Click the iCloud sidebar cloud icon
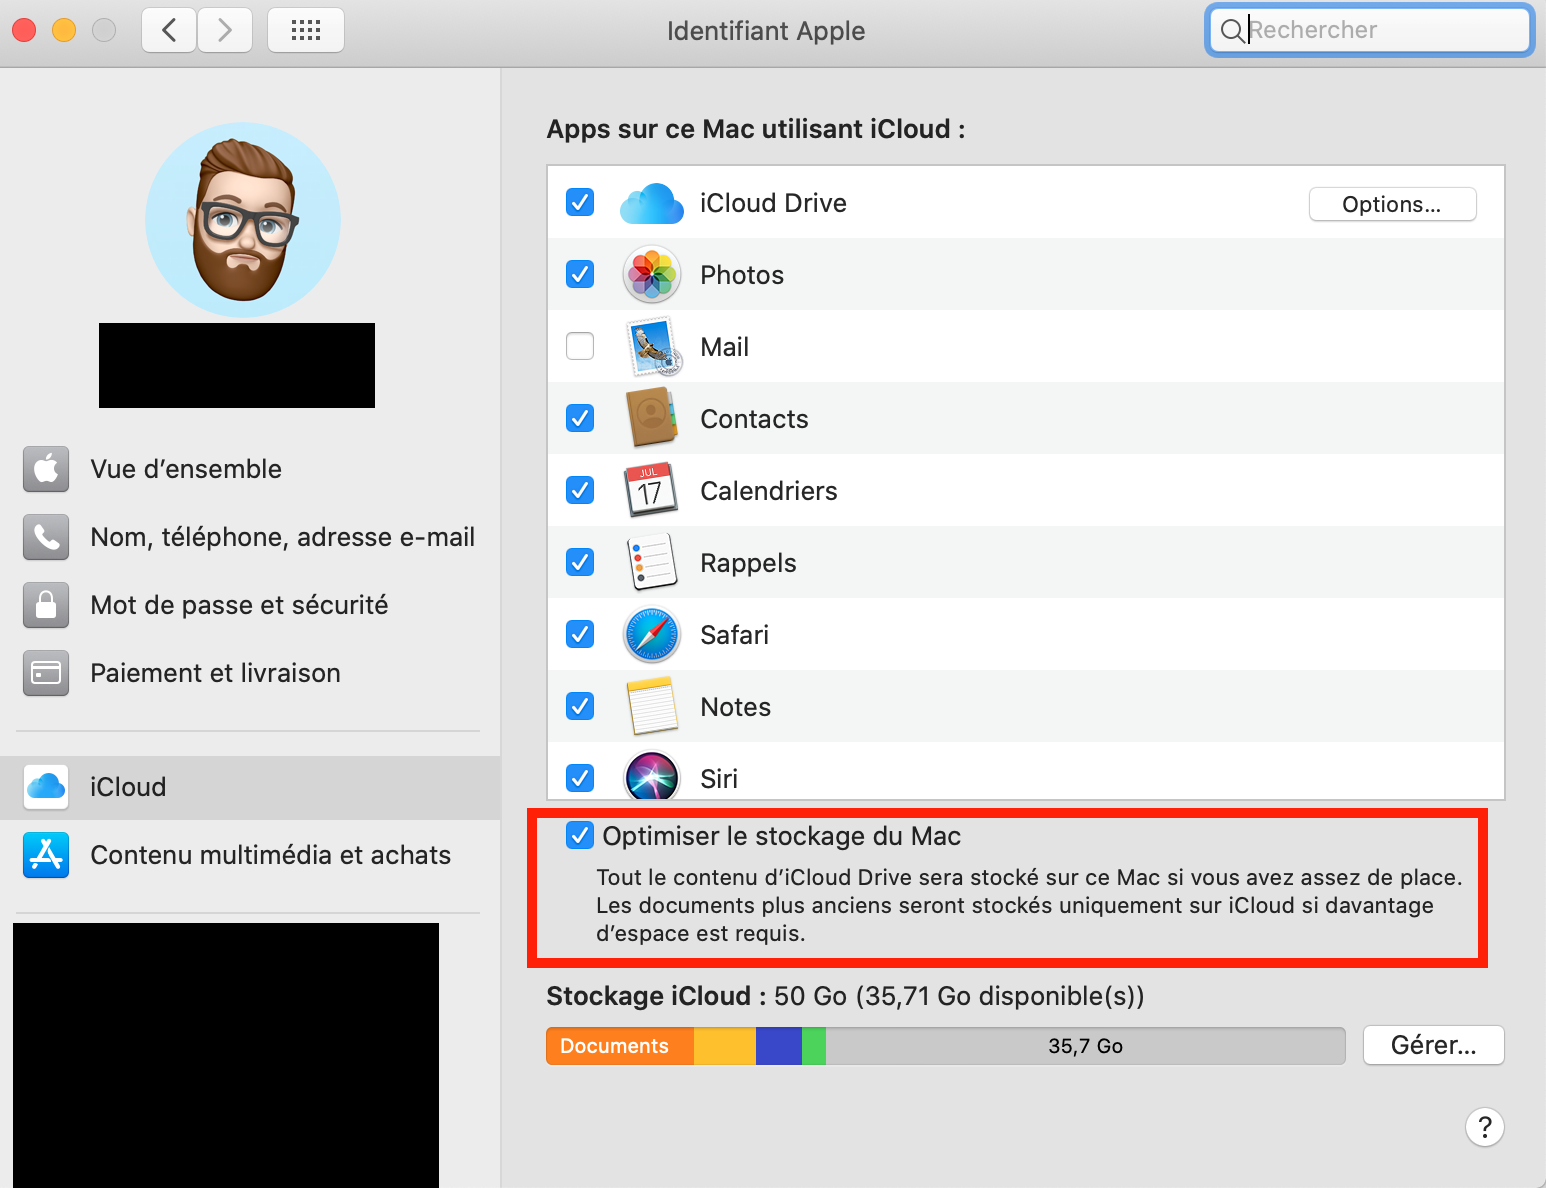Image resolution: width=1546 pixels, height=1188 pixels. click(x=46, y=787)
